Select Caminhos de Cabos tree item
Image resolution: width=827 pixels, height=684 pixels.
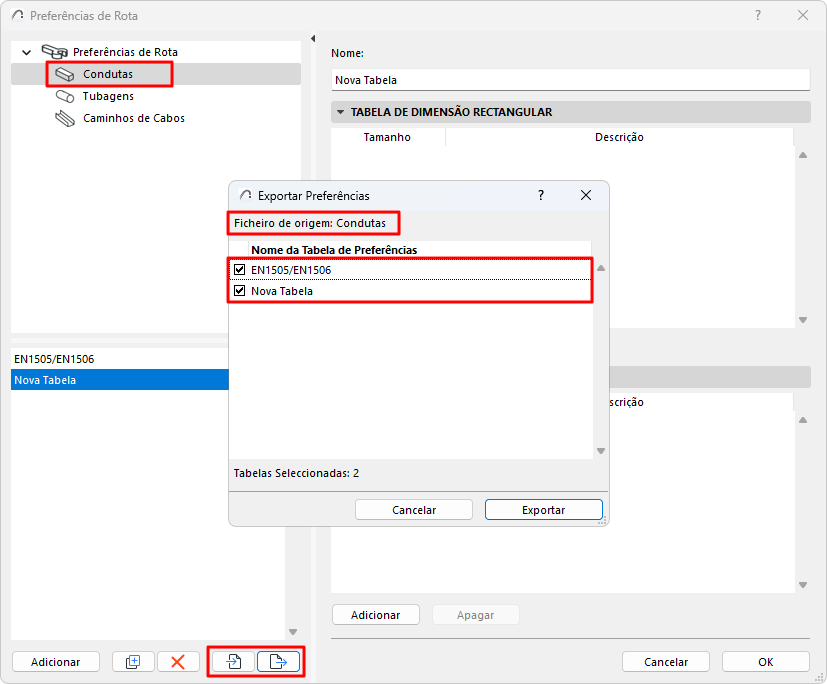[134, 118]
